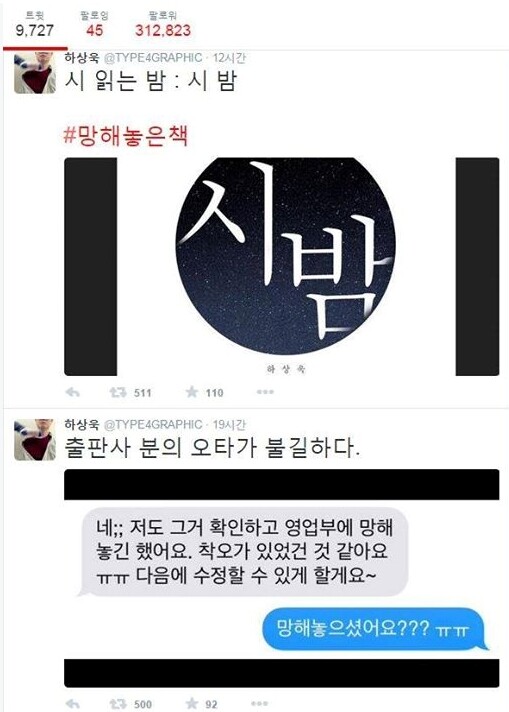Screen dimensions: 509x712
Task: Open more options on the first tweet
Action: (265, 392)
